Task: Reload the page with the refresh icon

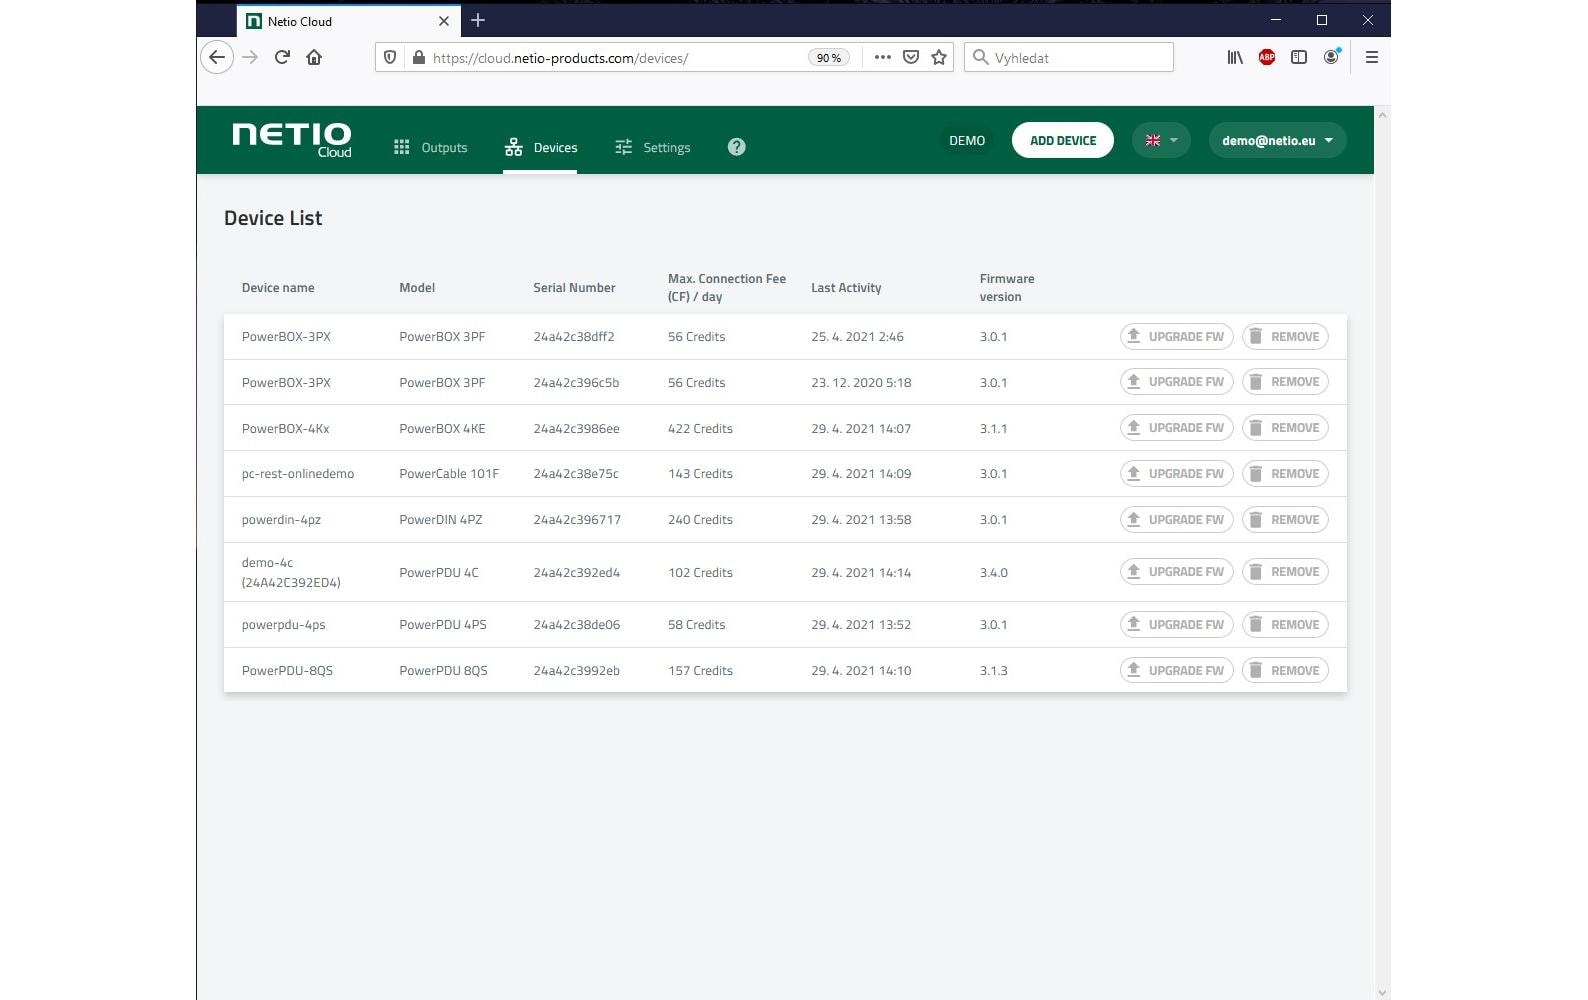Action: [x=282, y=57]
